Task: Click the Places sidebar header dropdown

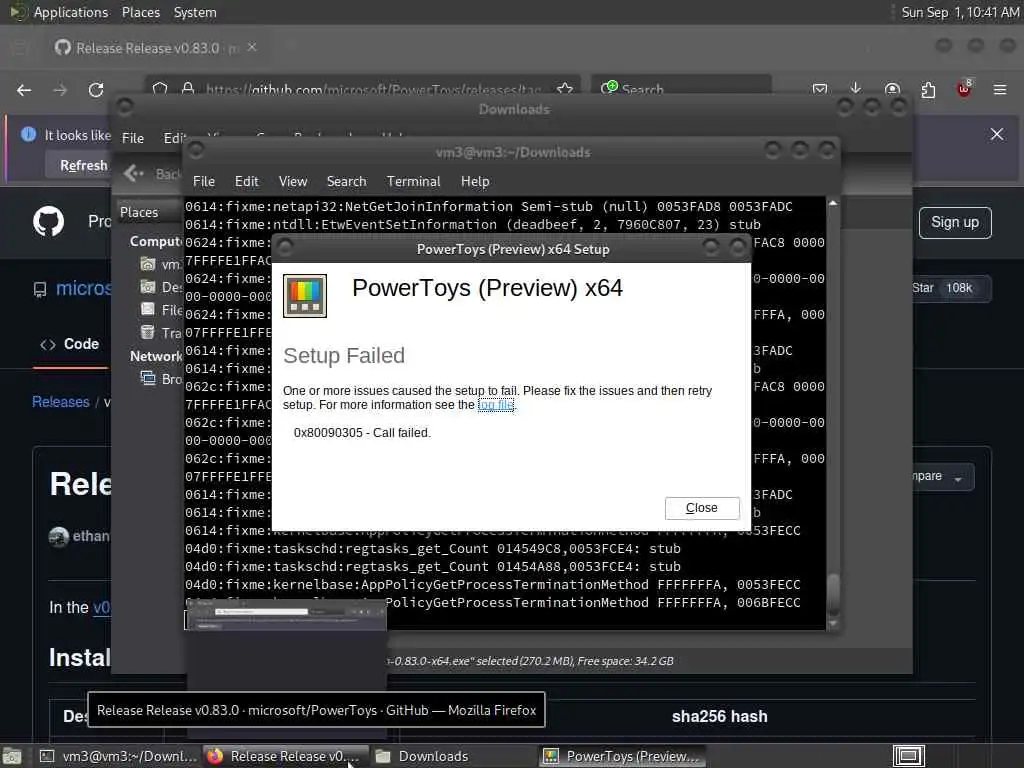Action: 149,212
